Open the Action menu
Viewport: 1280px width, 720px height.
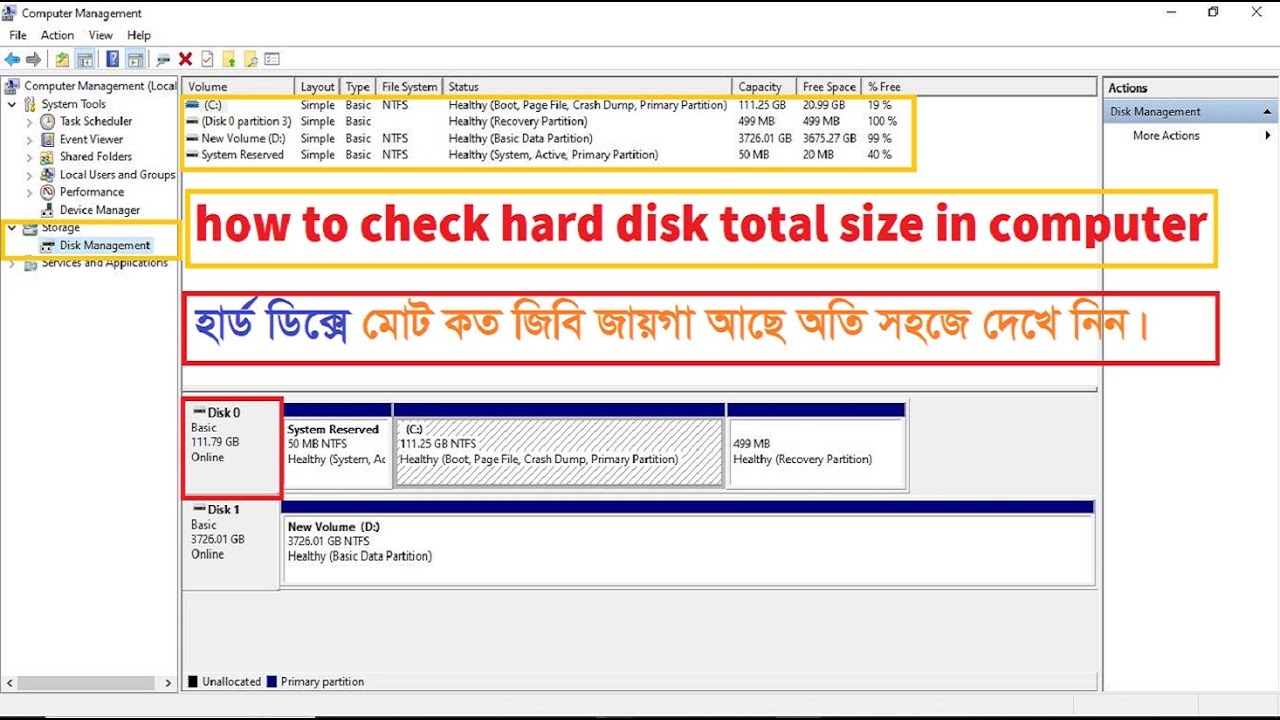(57, 35)
